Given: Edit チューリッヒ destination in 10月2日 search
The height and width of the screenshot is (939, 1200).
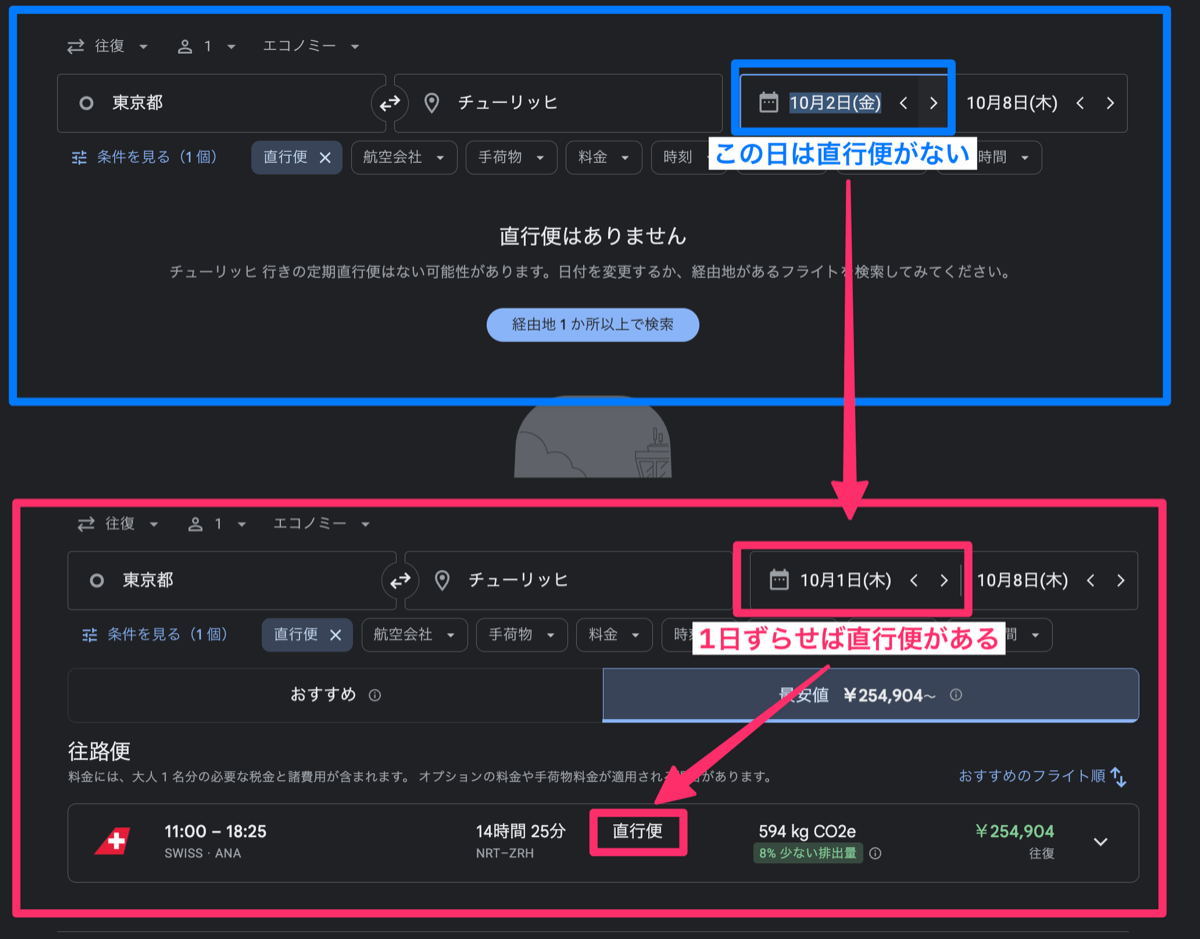Looking at the screenshot, I should [558, 103].
